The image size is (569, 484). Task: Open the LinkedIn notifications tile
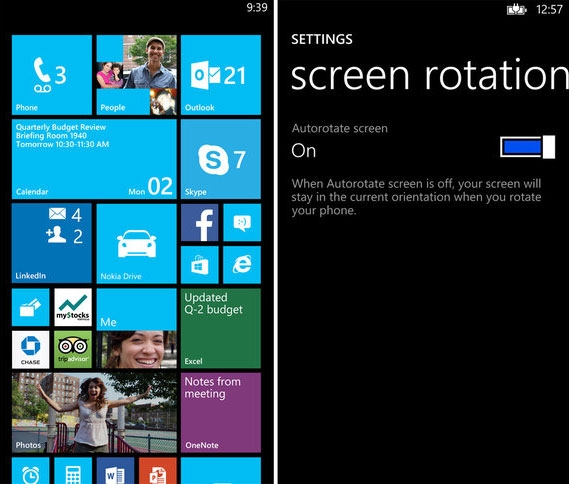(x=52, y=243)
